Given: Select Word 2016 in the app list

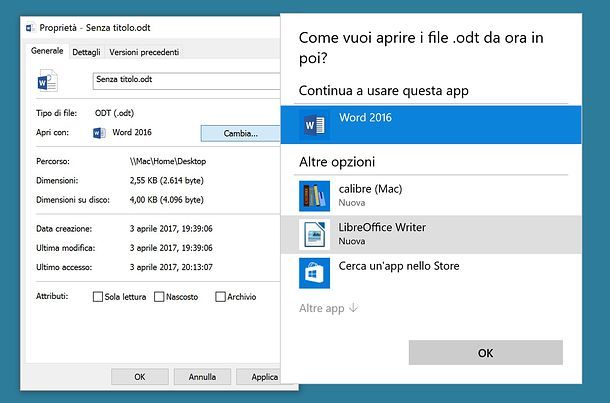Looking at the screenshot, I should click(431, 125).
